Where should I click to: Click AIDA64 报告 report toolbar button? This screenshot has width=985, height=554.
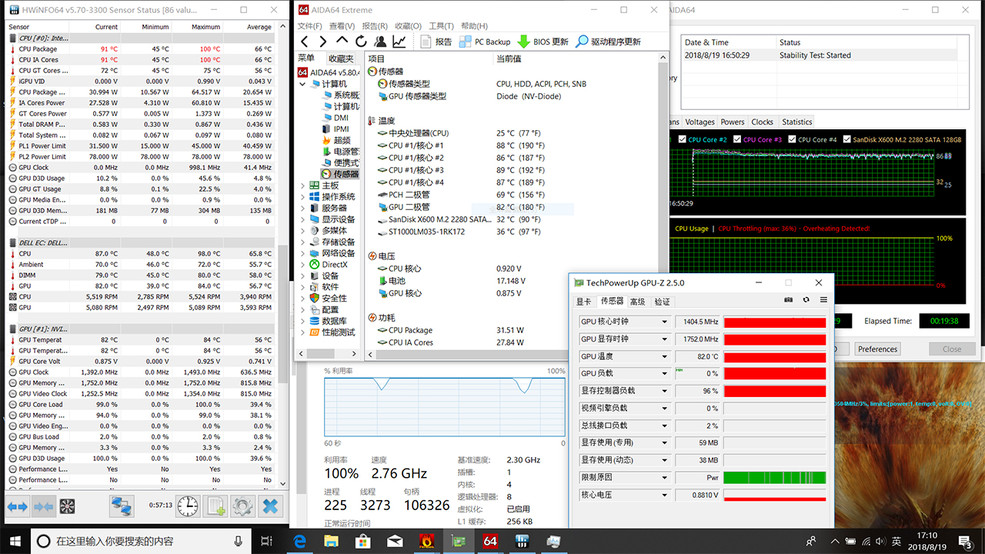(x=436, y=41)
